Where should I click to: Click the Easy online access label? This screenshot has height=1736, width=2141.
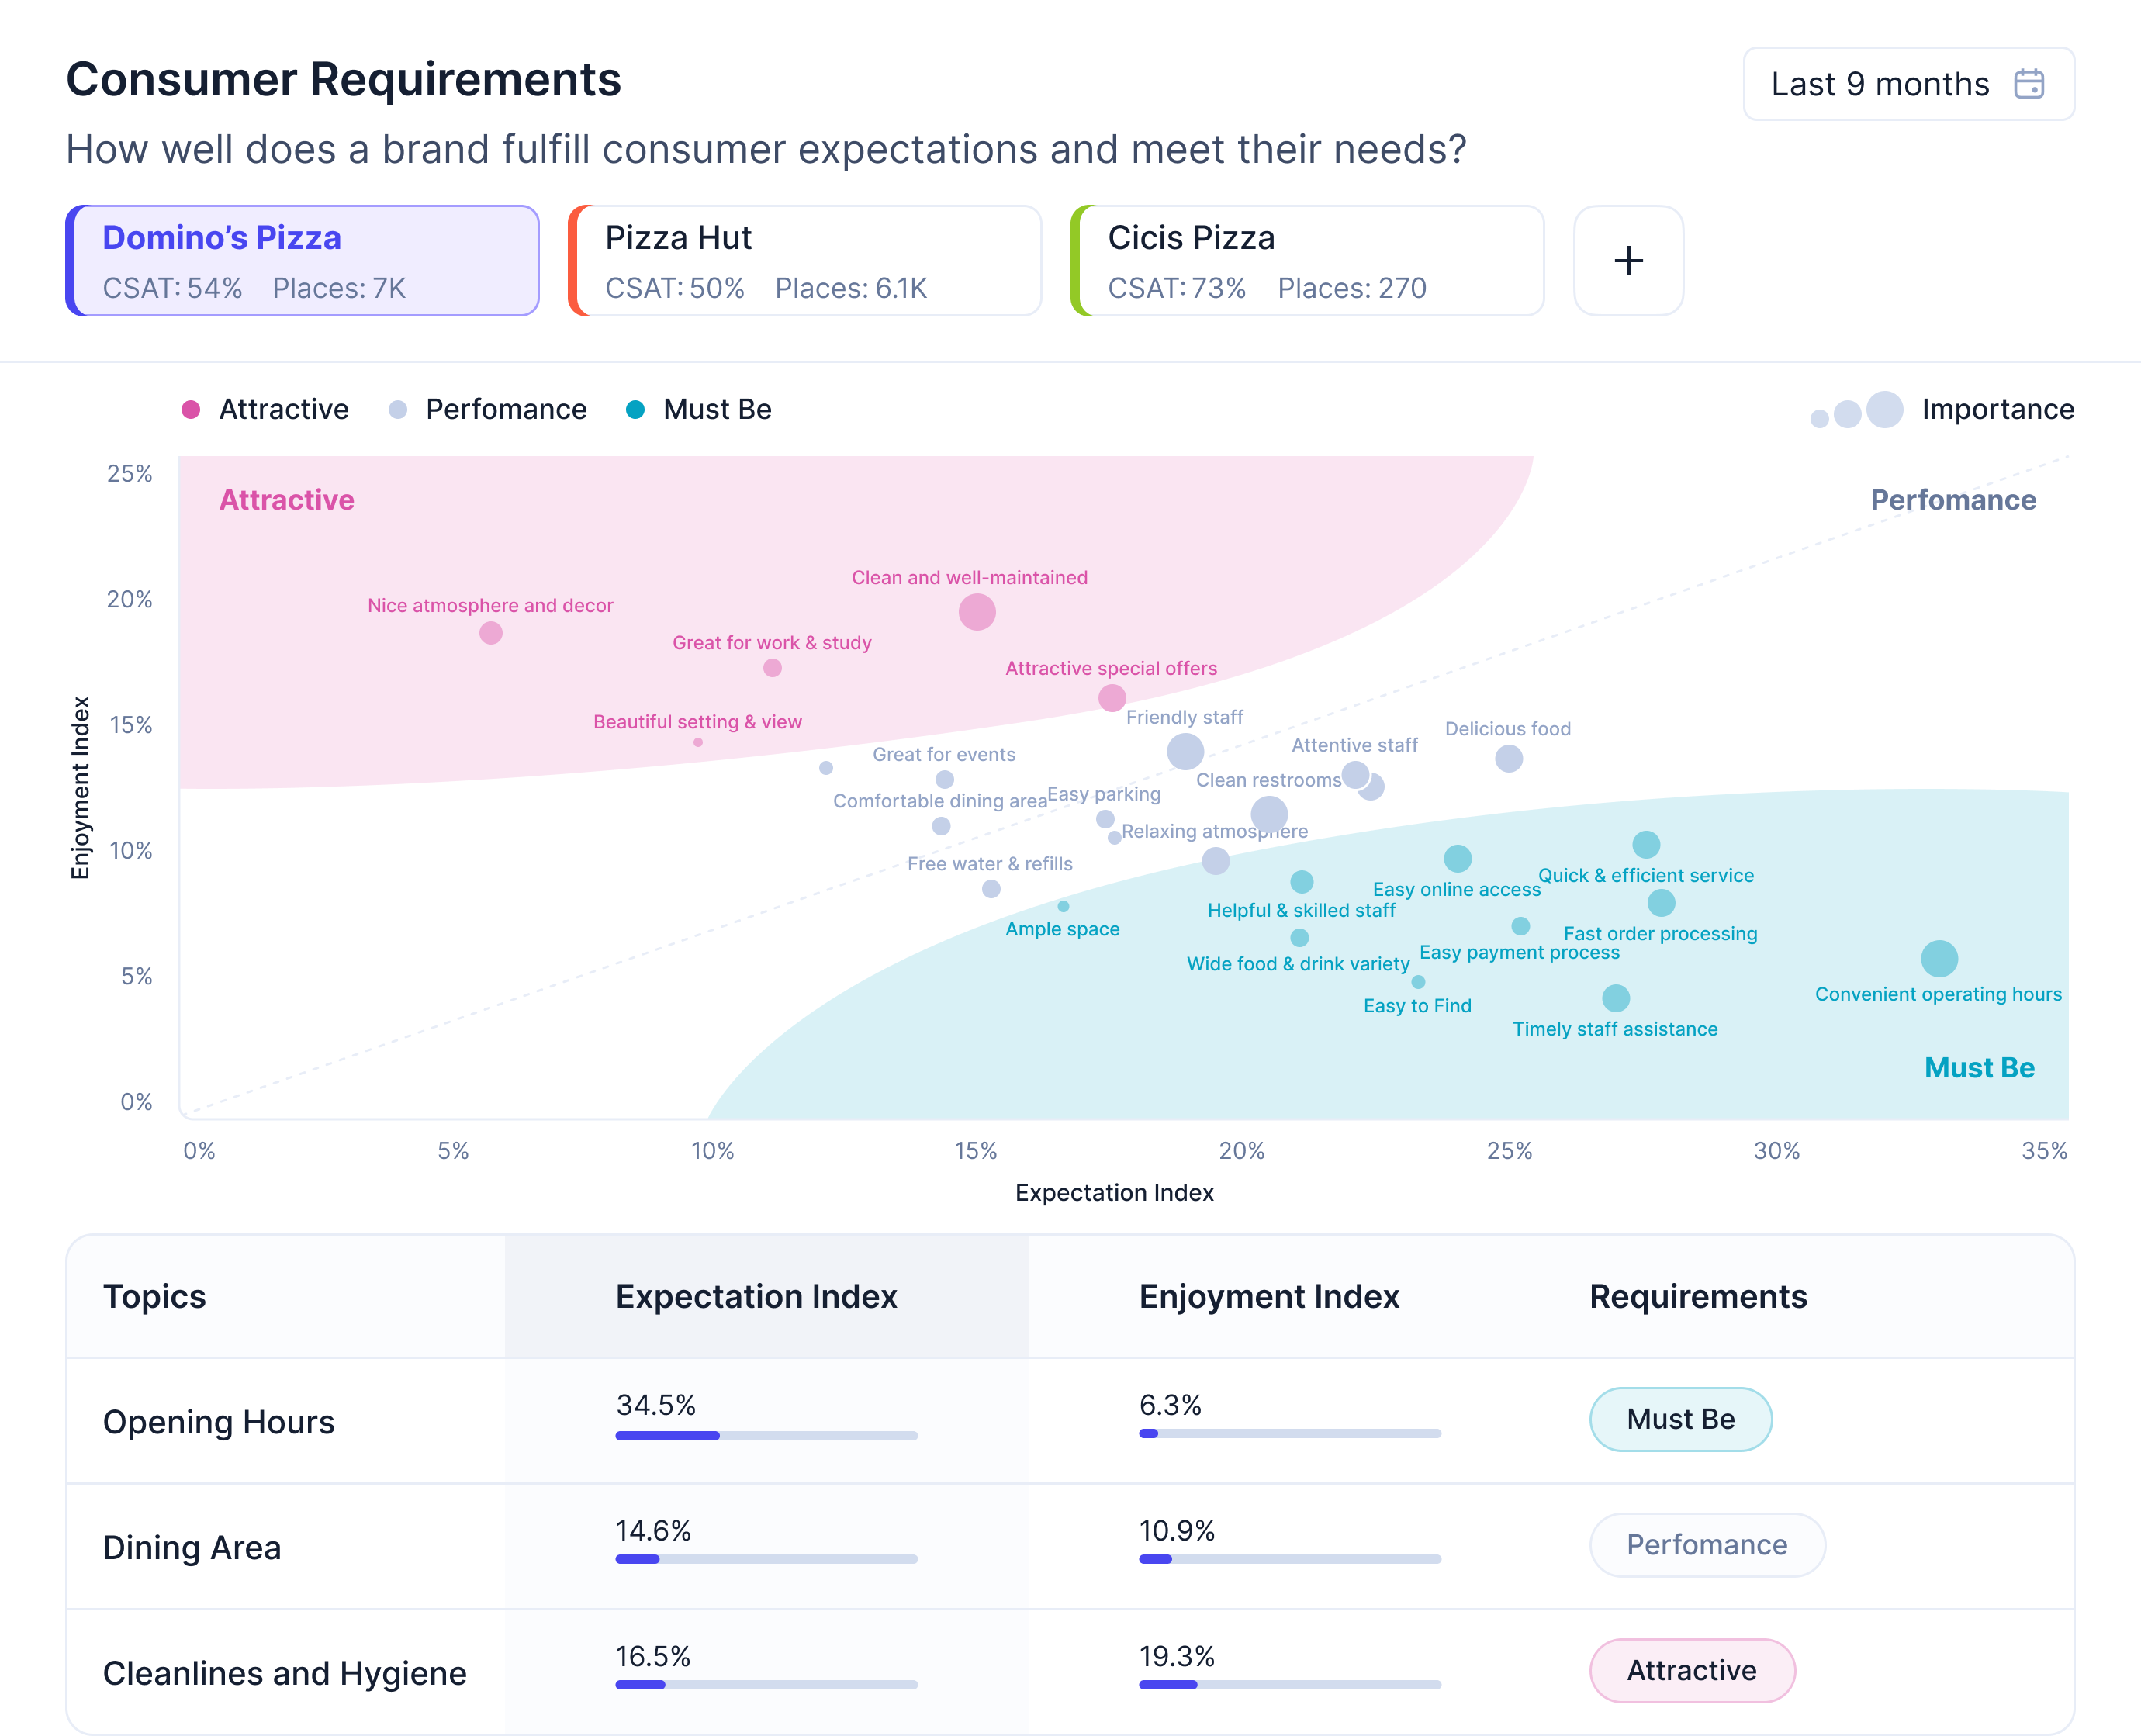(1456, 890)
